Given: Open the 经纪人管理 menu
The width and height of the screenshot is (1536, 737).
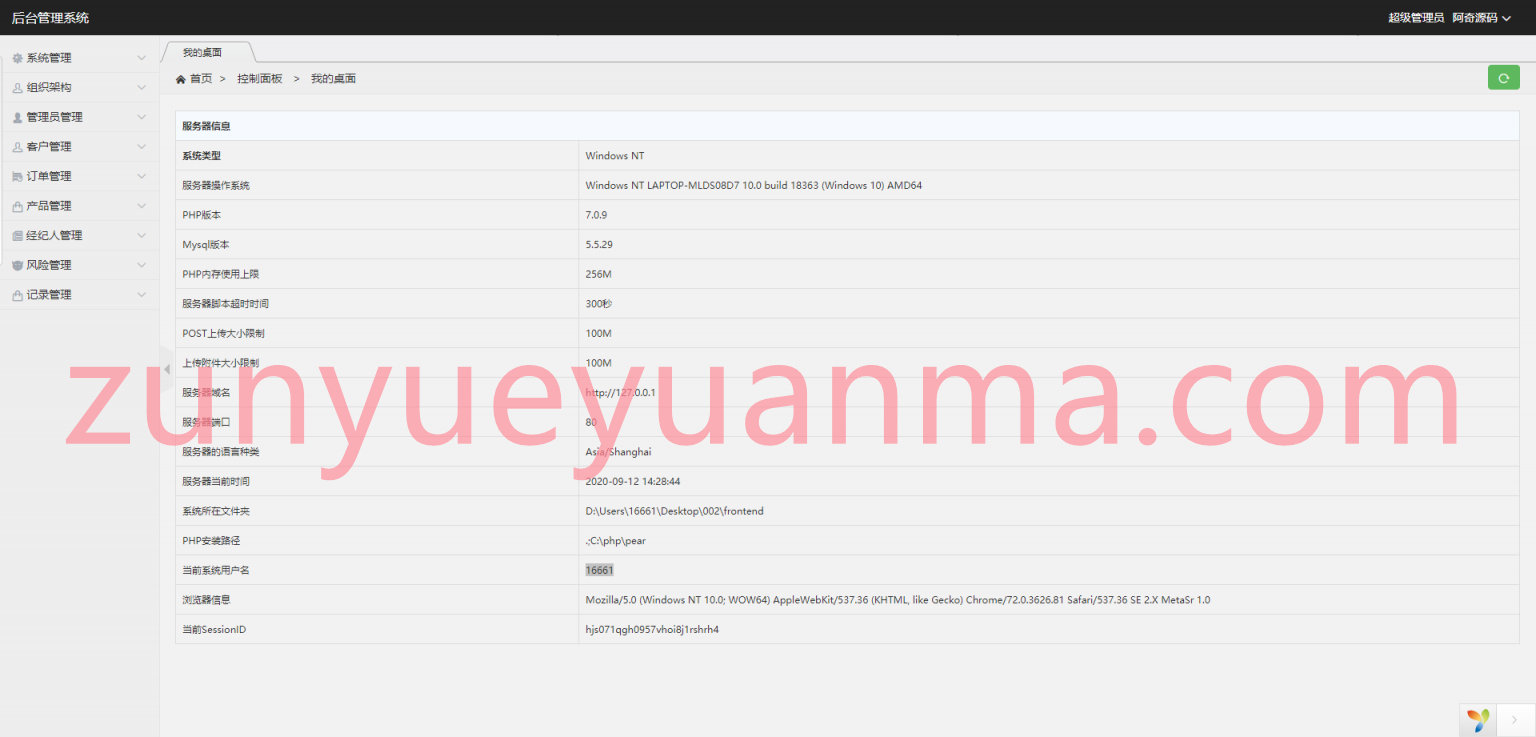Looking at the screenshot, I should click(79, 236).
